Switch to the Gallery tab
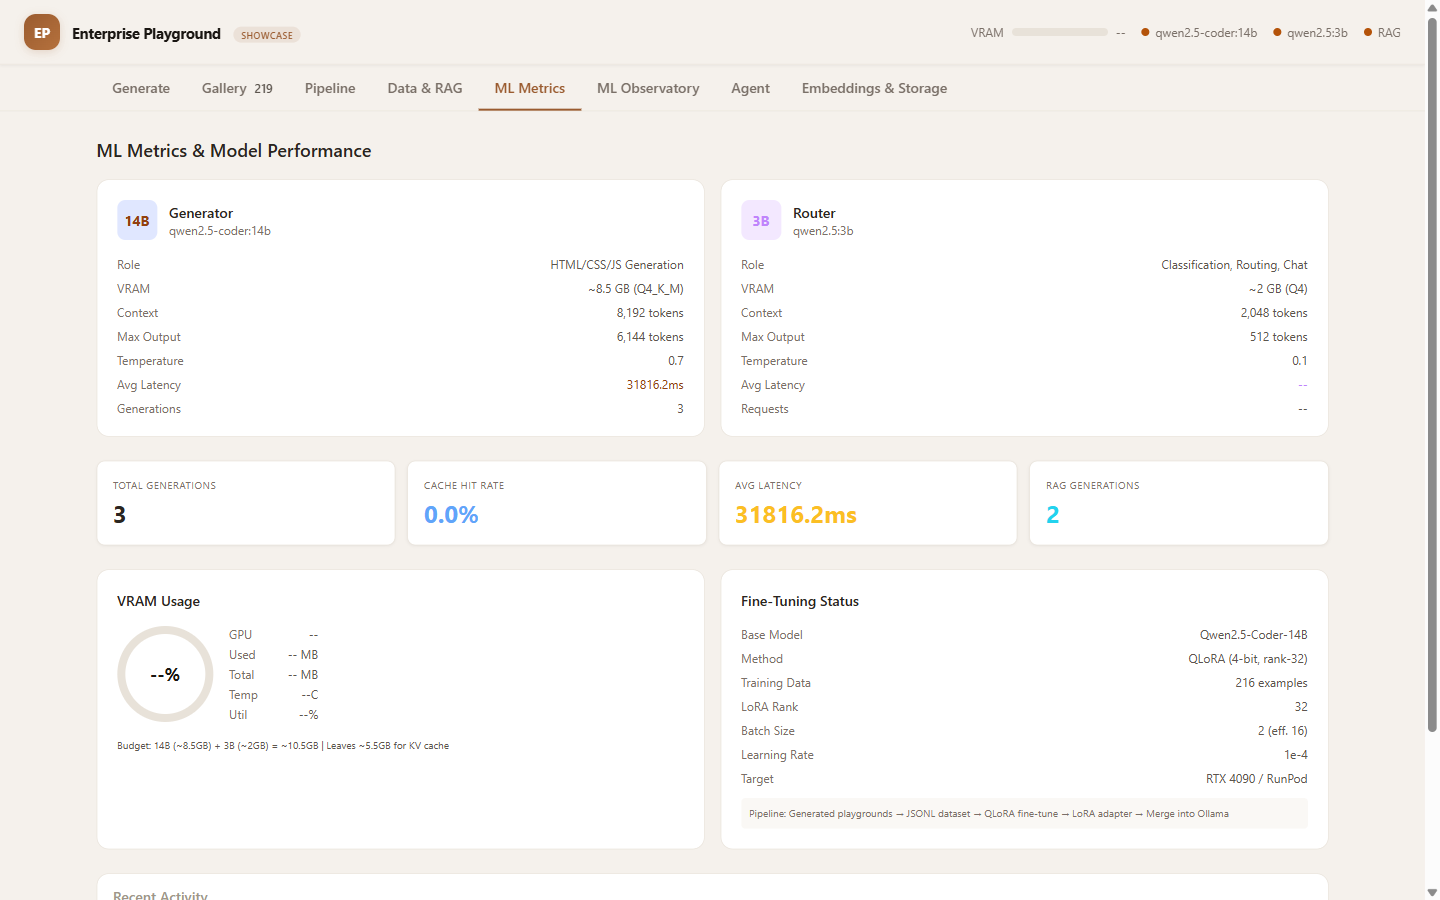 (x=236, y=88)
